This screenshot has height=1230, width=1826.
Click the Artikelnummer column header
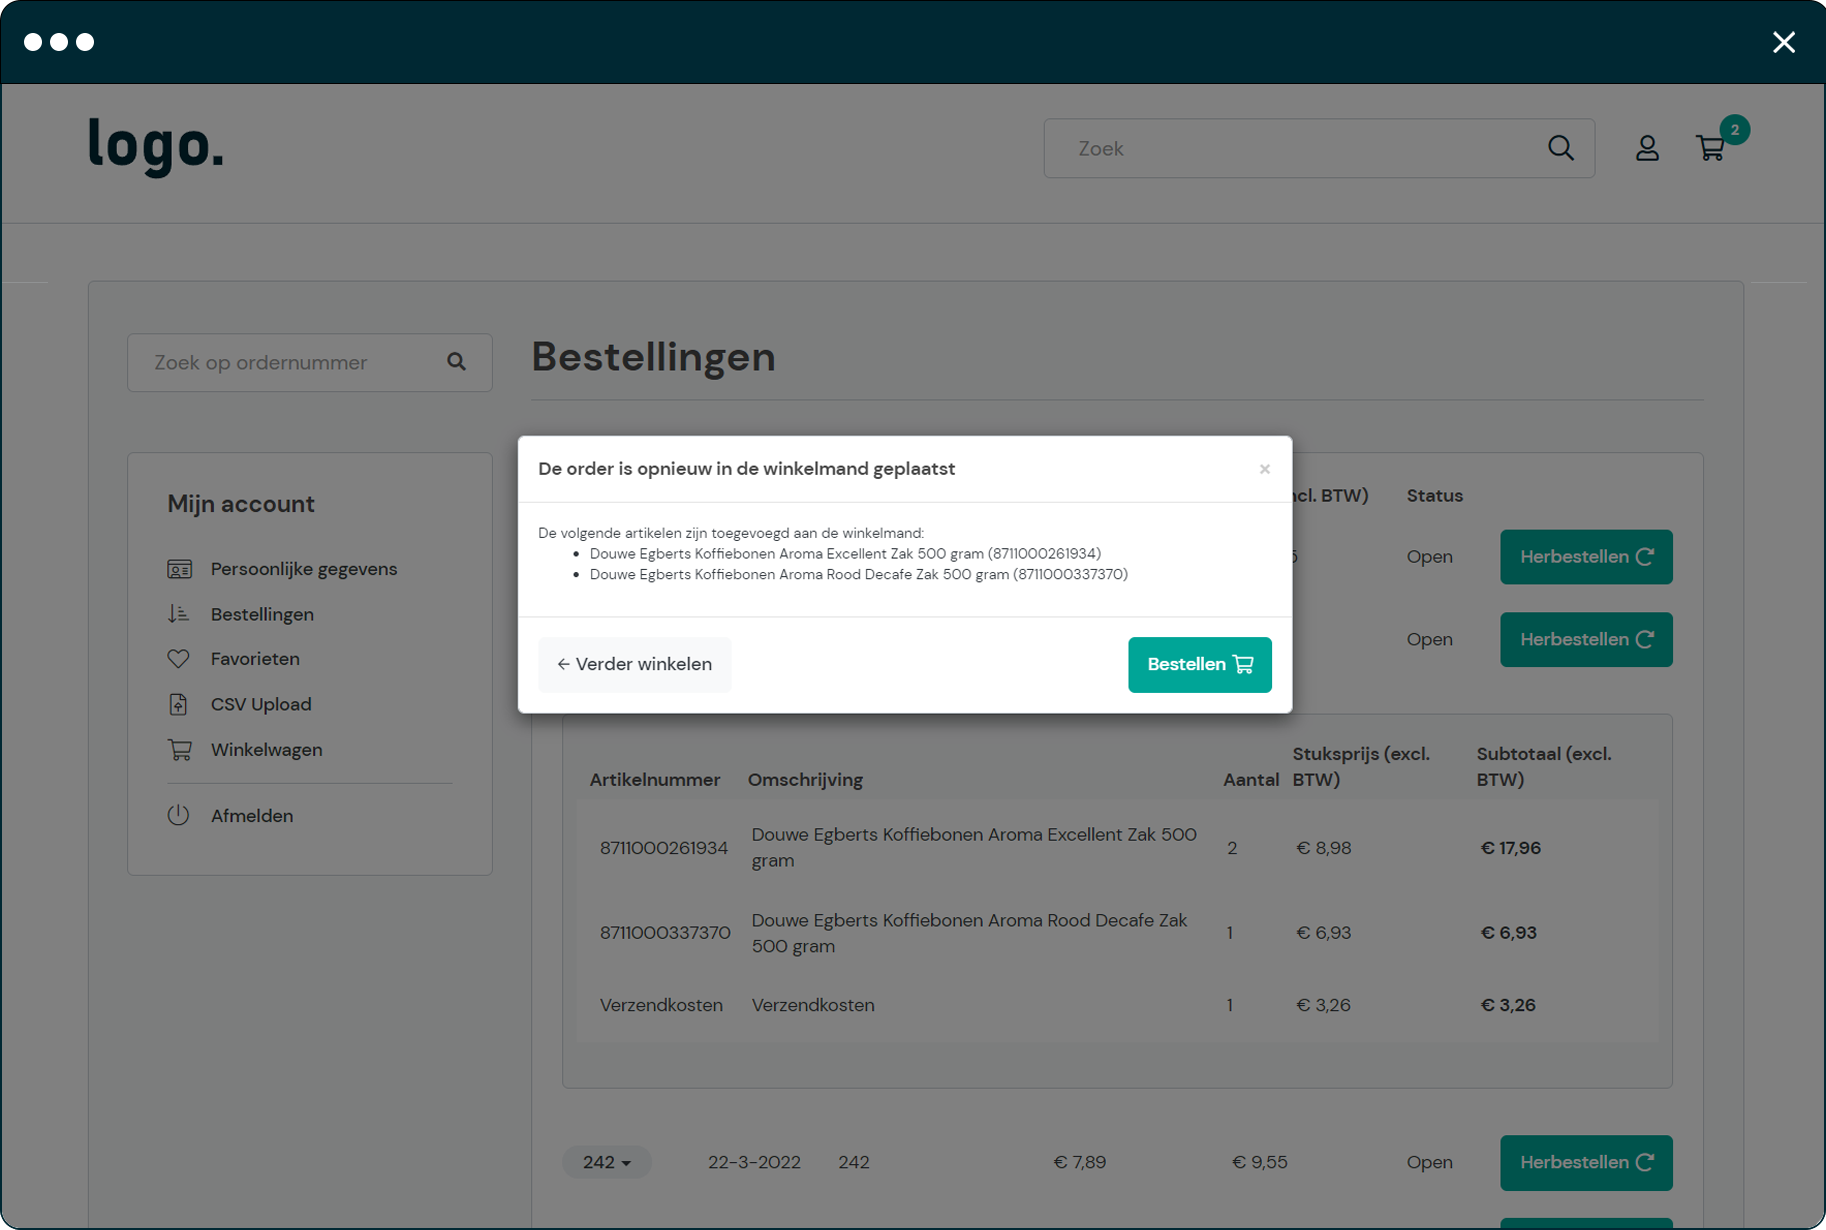(655, 780)
